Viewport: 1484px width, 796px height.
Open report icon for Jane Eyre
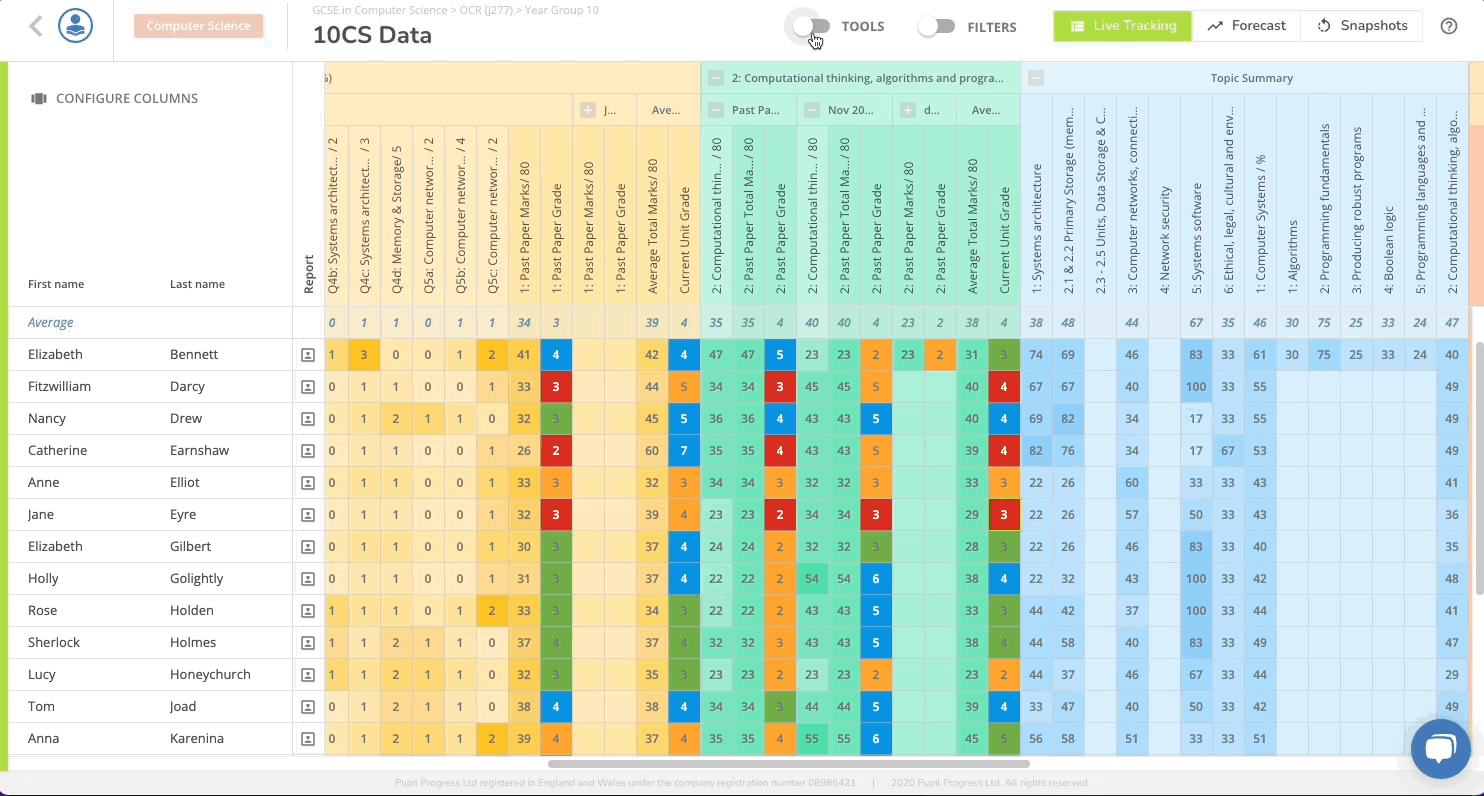[x=308, y=515]
